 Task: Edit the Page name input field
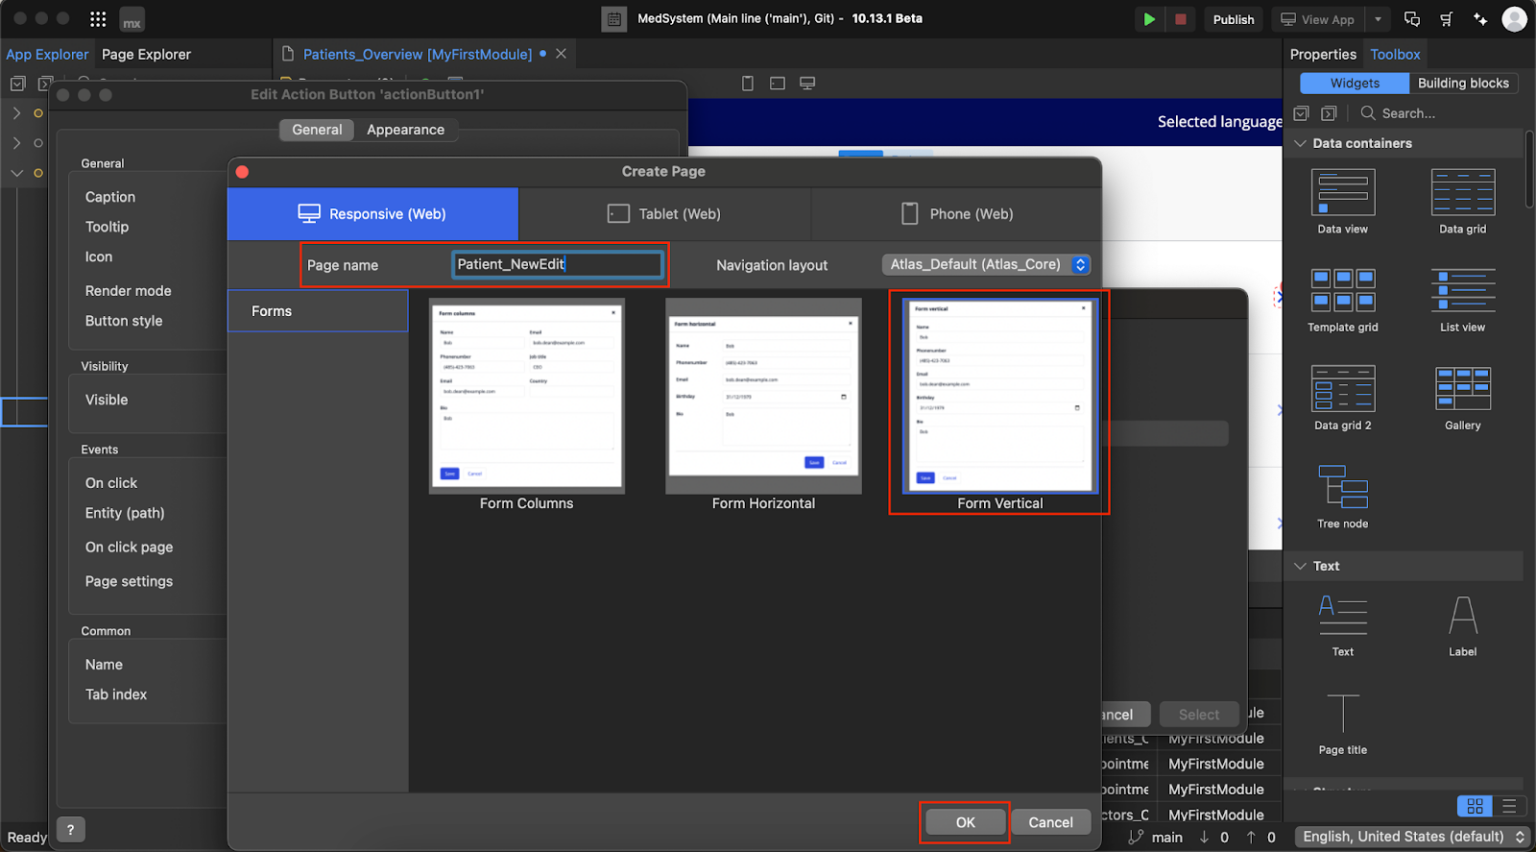tap(557, 264)
